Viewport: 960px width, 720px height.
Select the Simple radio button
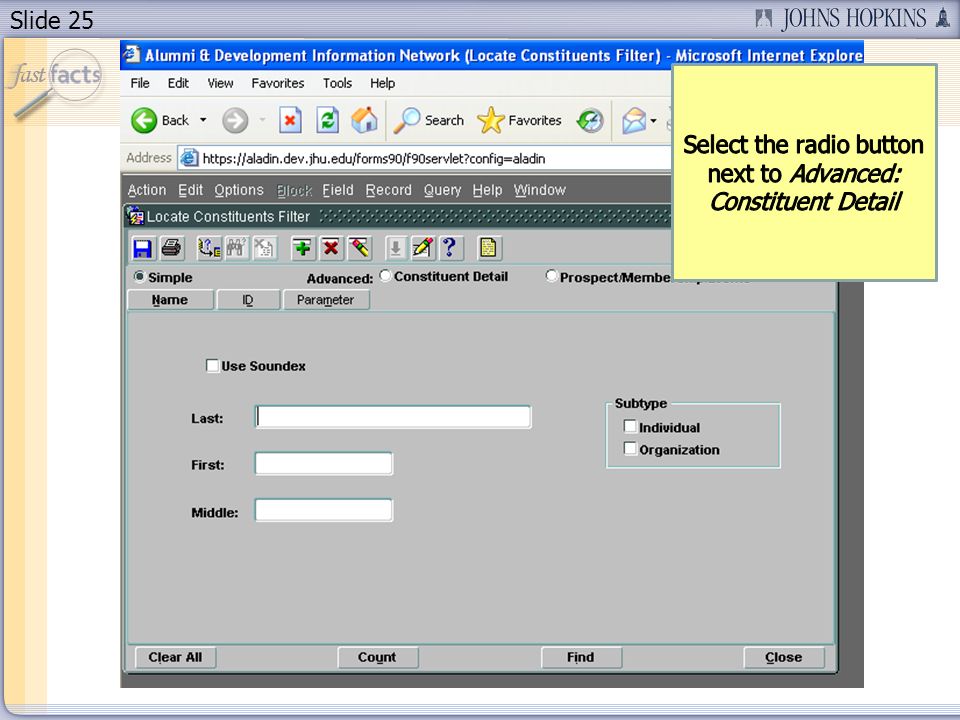[140, 277]
